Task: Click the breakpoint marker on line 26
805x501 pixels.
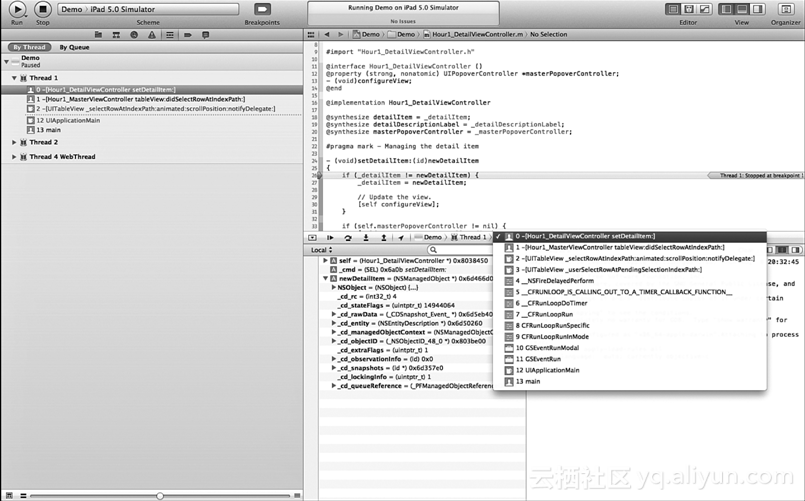Action: click(x=318, y=175)
